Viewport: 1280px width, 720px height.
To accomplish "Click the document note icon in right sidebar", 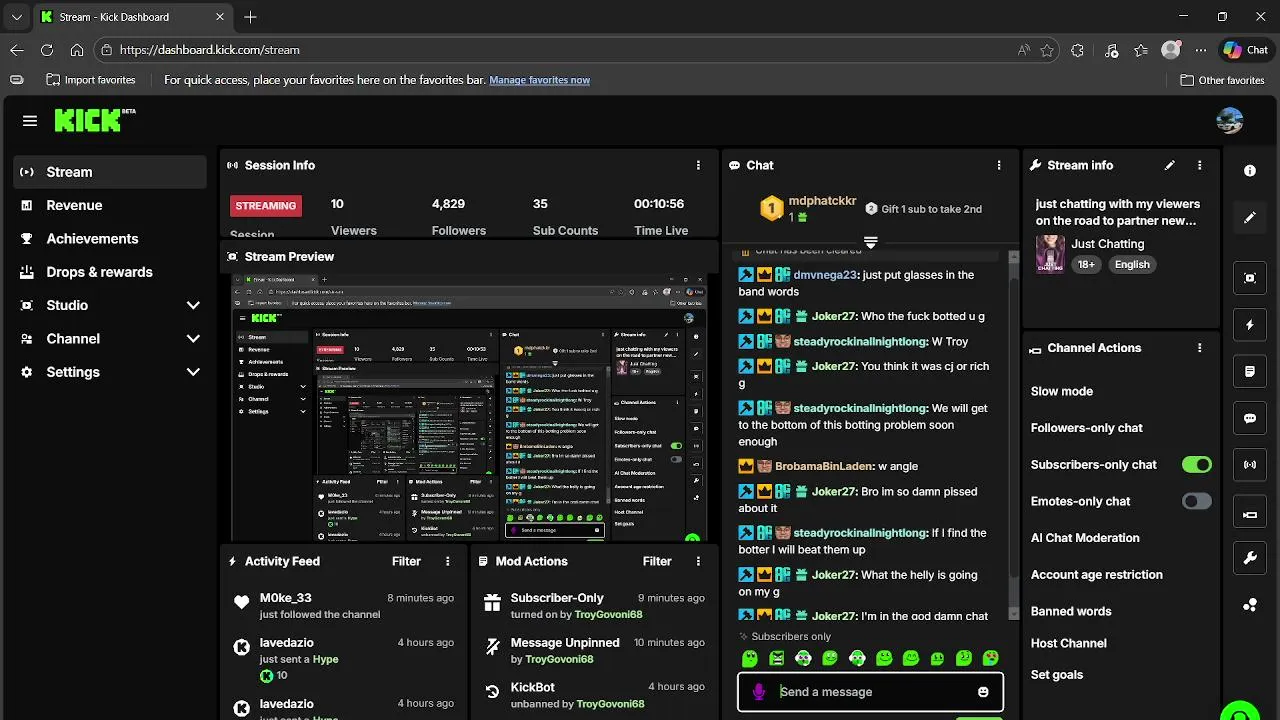I will pyautogui.click(x=1250, y=372).
